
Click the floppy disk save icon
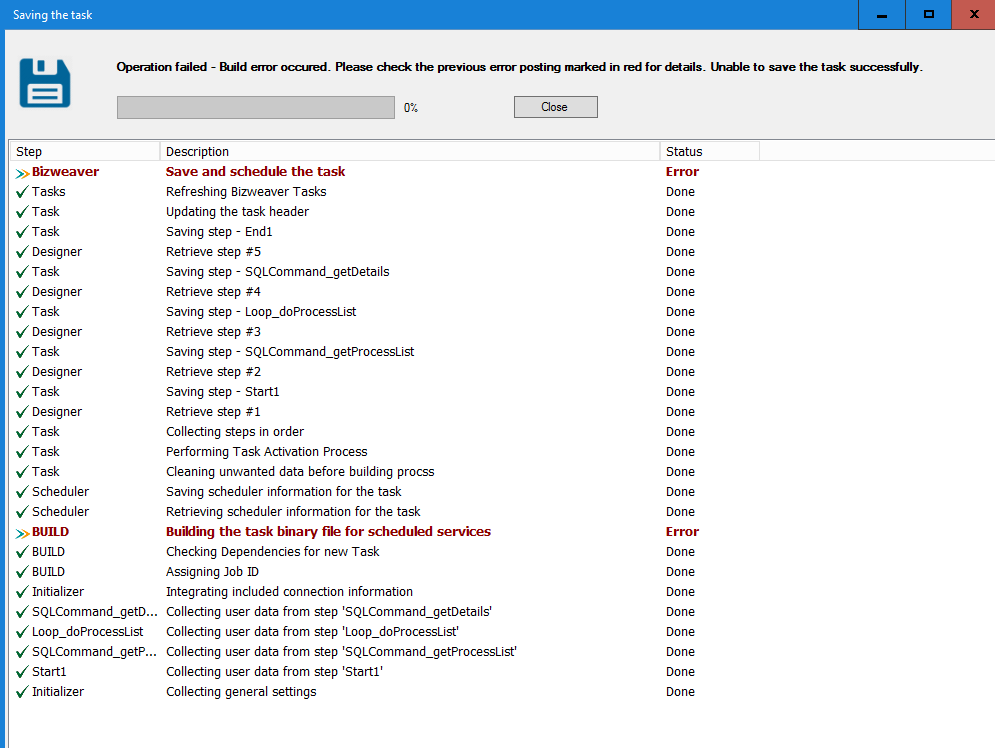pyautogui.click(x=44, y=83)
